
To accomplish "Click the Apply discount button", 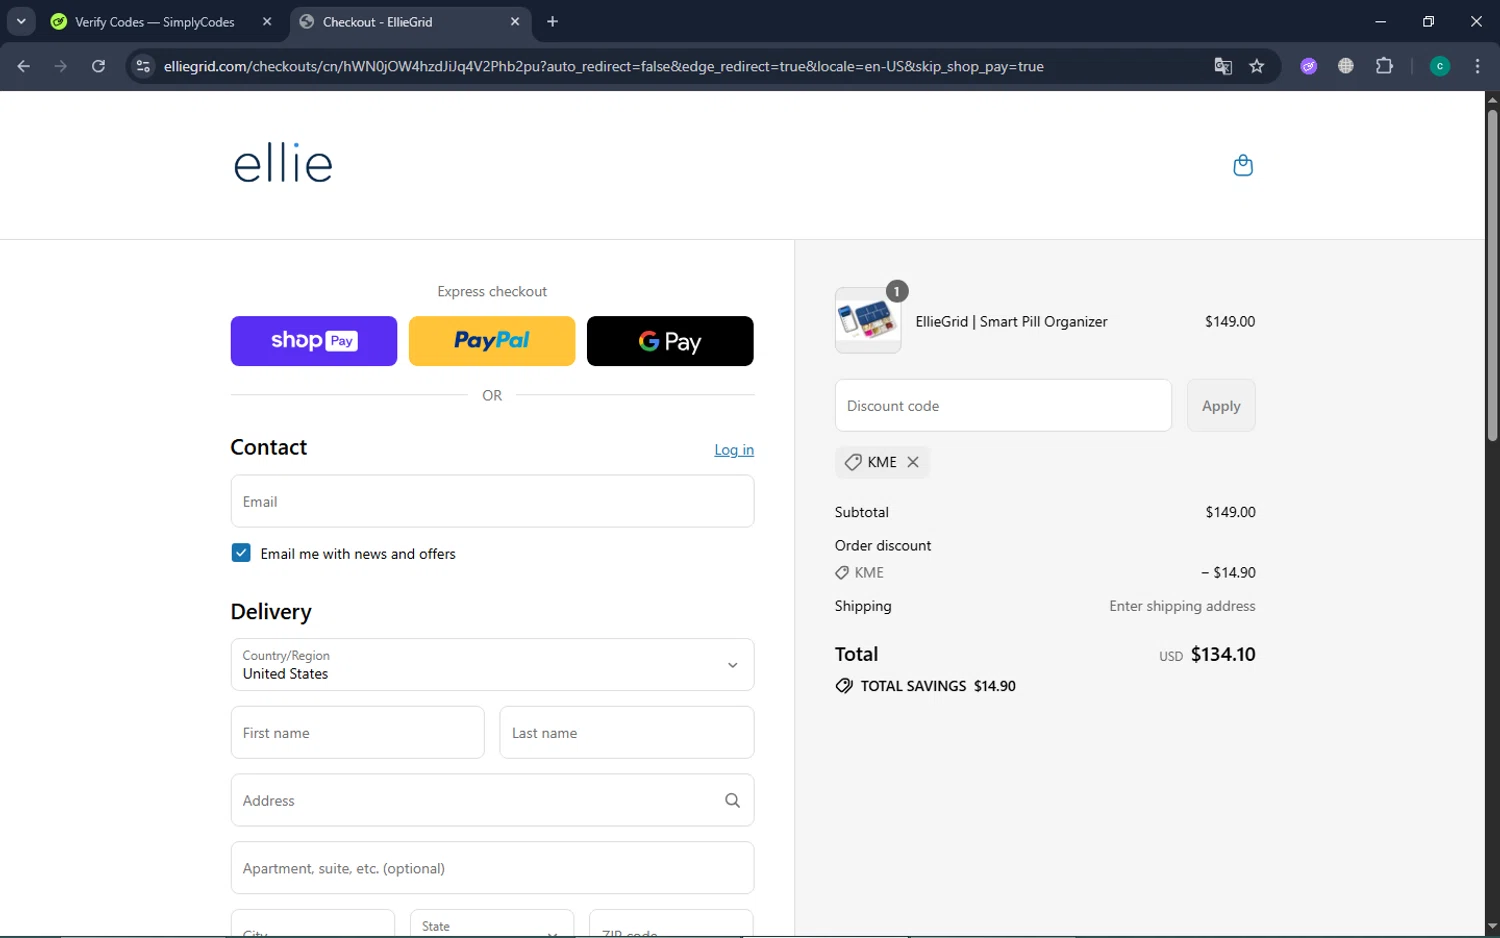I will pos(1221,406).
